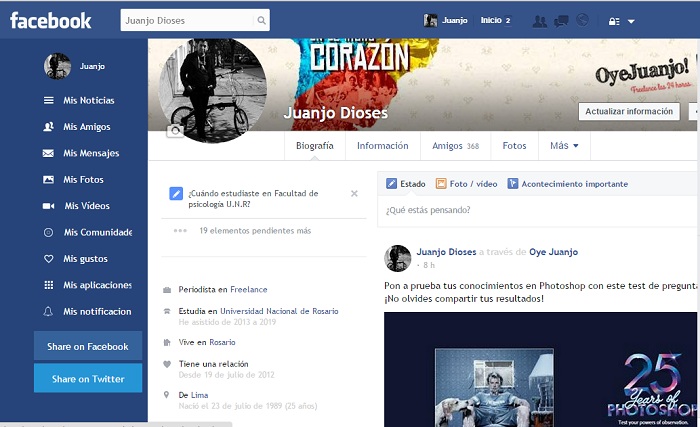Open the friend requests icon in top bar

pyautogui.click(x=540, y=20)
